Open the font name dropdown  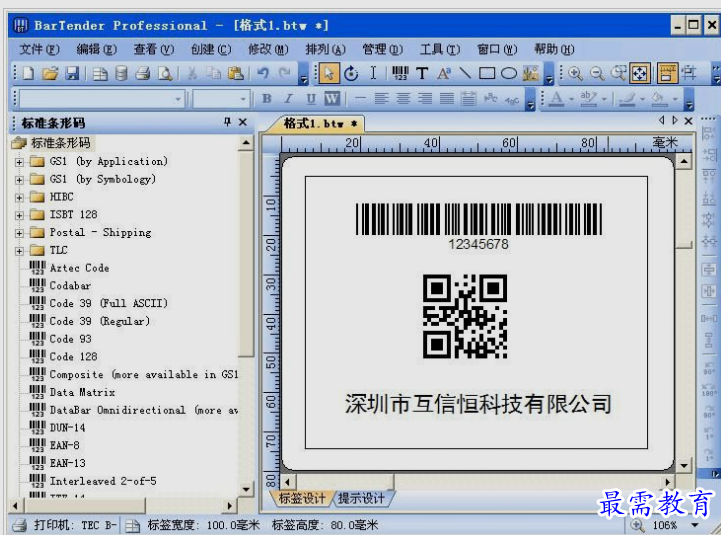177,99
